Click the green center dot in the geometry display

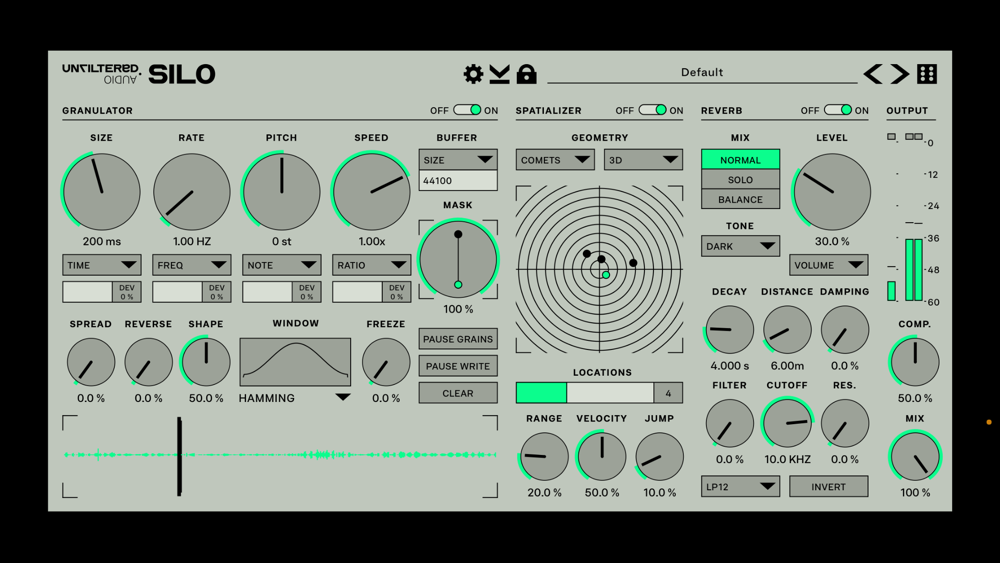click(x=606, y=275)
